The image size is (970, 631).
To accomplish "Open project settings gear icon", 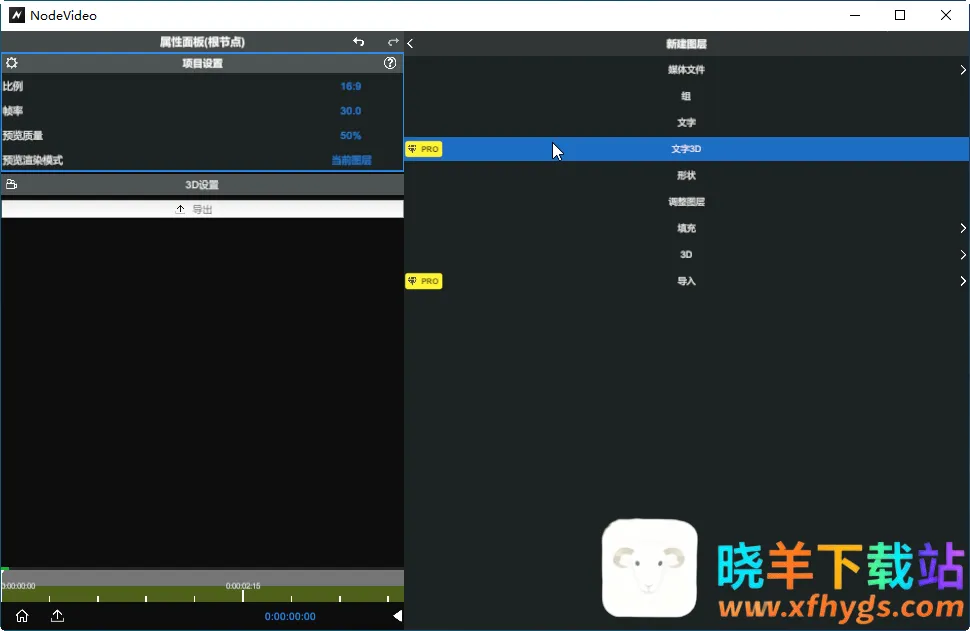I will [12, 63].
